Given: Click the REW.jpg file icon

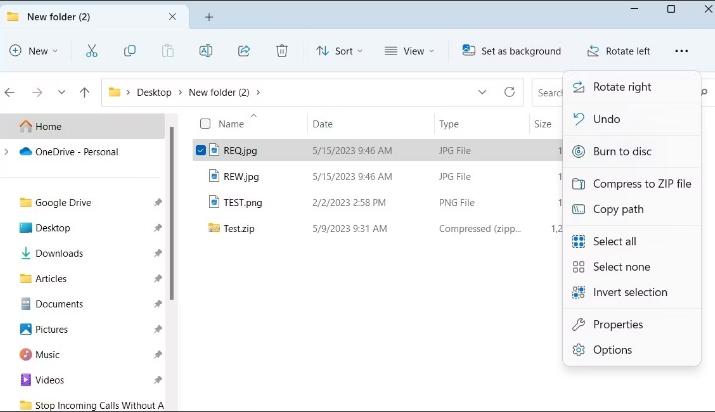Looking at the screenshot, I should (x=214, y=175).
